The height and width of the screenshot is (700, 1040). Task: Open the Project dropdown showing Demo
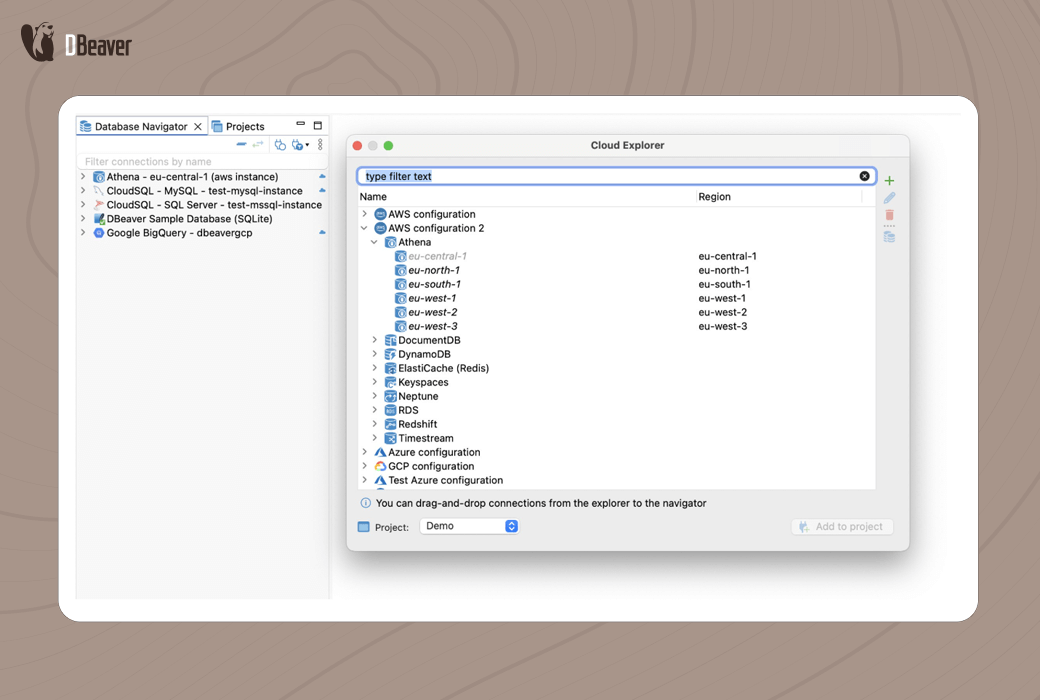pyautogui.click(x=469, y=526)
